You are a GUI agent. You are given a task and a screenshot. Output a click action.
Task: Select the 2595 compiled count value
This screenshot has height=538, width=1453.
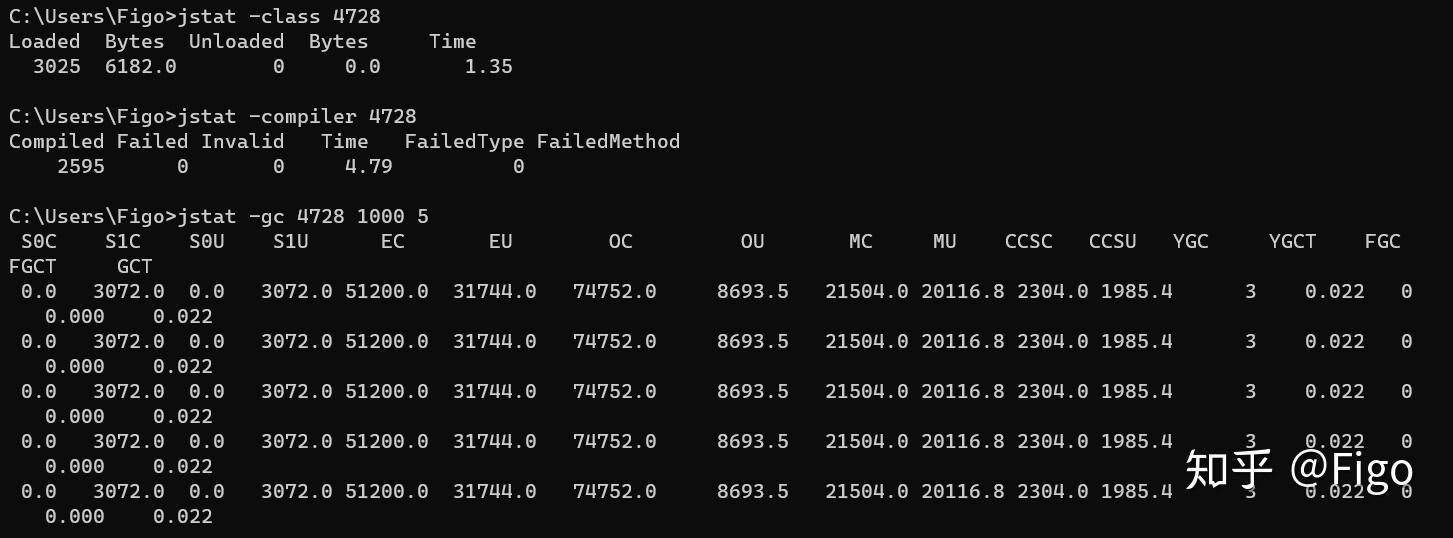[x=81, y=167]
